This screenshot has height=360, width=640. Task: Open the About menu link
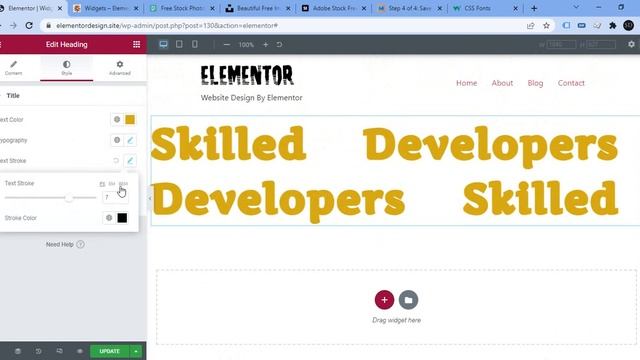(x=502, y=83)
